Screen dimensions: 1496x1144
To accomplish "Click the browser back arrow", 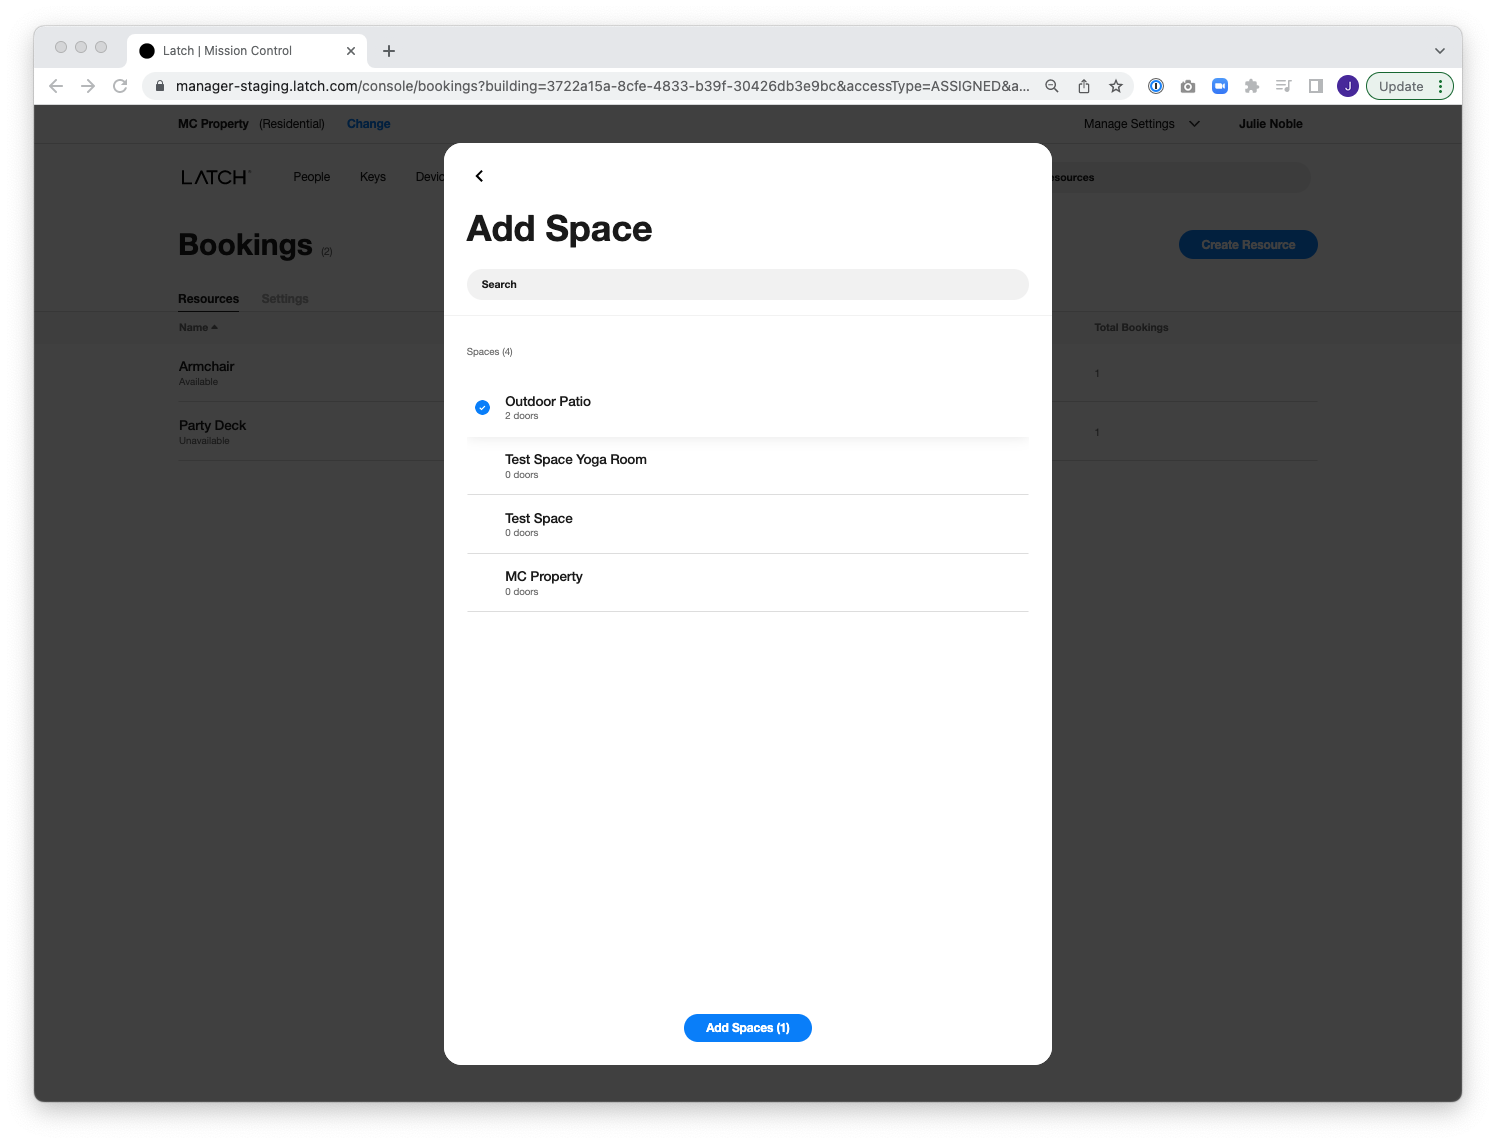I will [x=56, y=86].
